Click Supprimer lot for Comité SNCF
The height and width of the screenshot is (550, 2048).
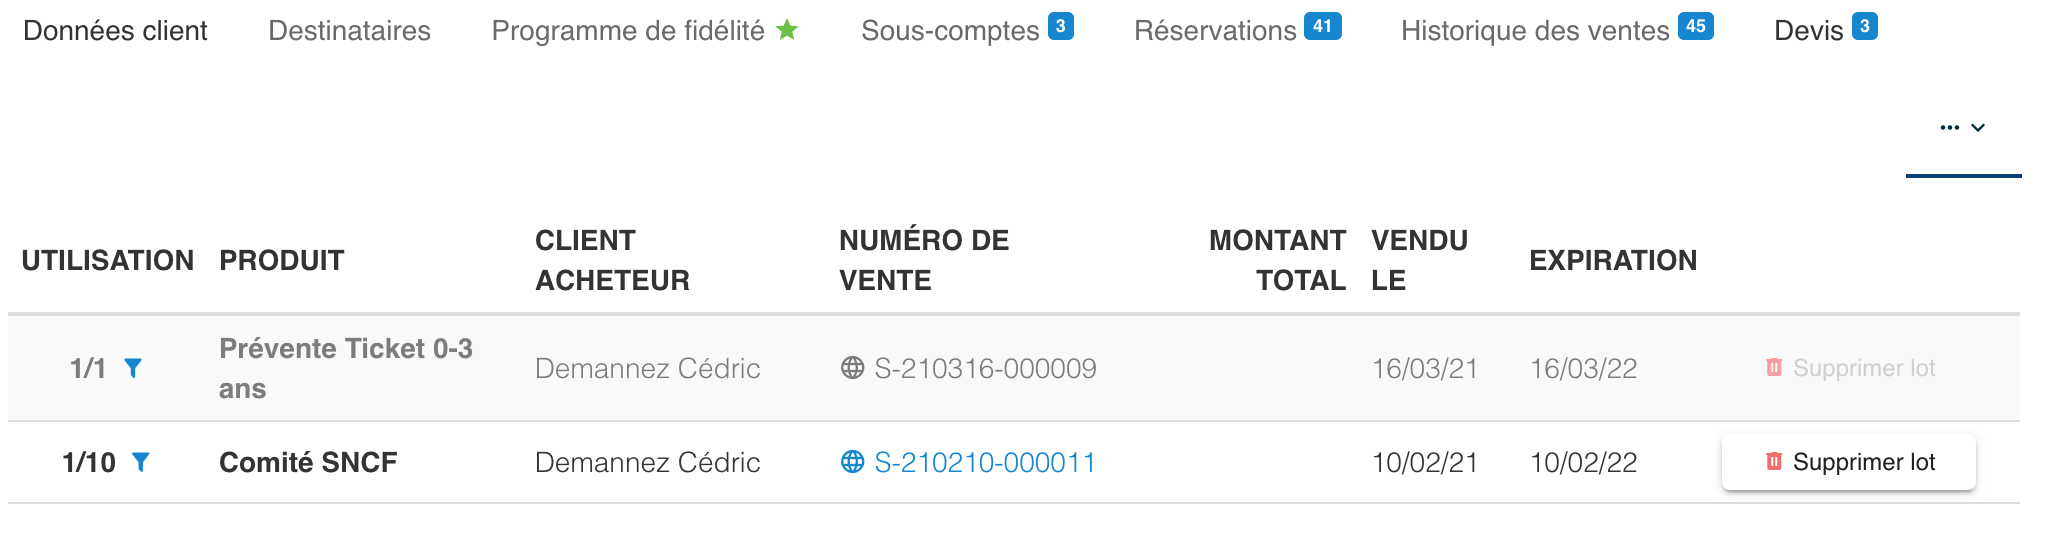1848,462
